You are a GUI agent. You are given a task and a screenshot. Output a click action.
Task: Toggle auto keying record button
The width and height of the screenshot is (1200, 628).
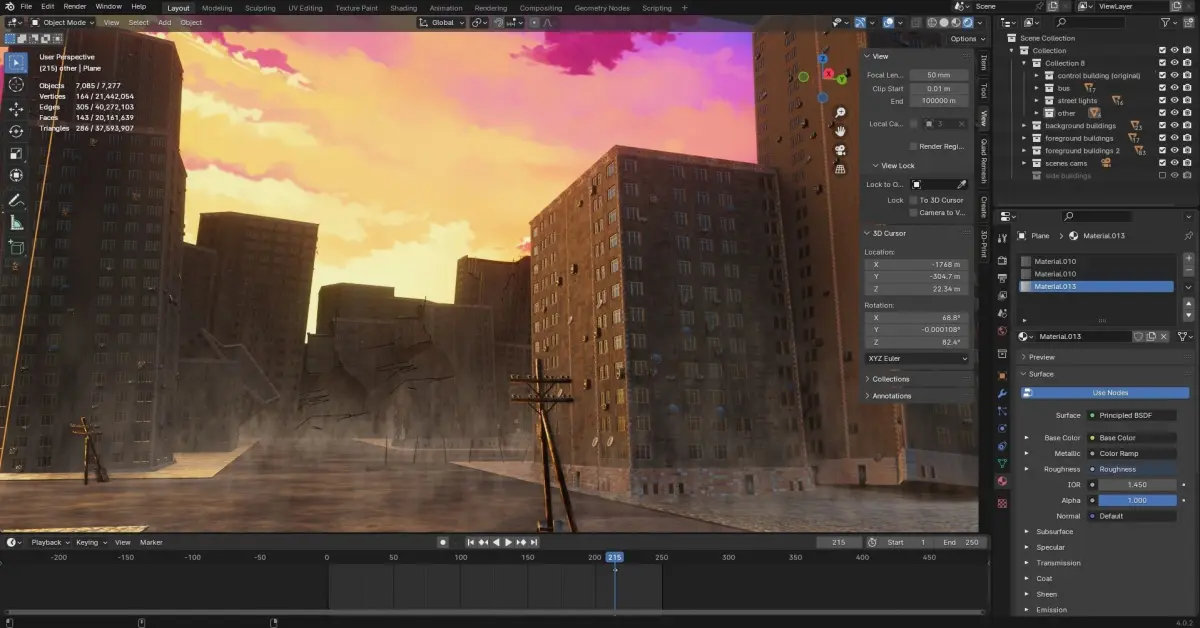tap(443, 542)
